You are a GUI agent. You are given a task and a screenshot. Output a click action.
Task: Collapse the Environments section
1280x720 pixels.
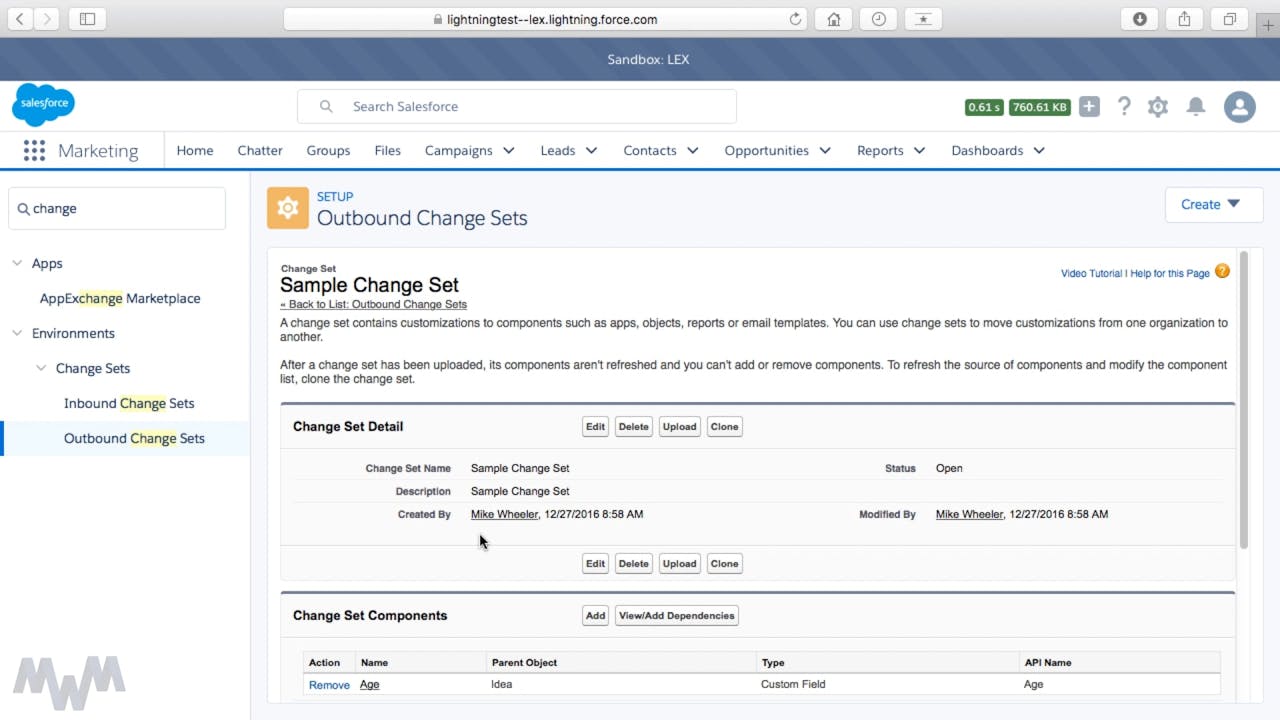click(17, 333)
